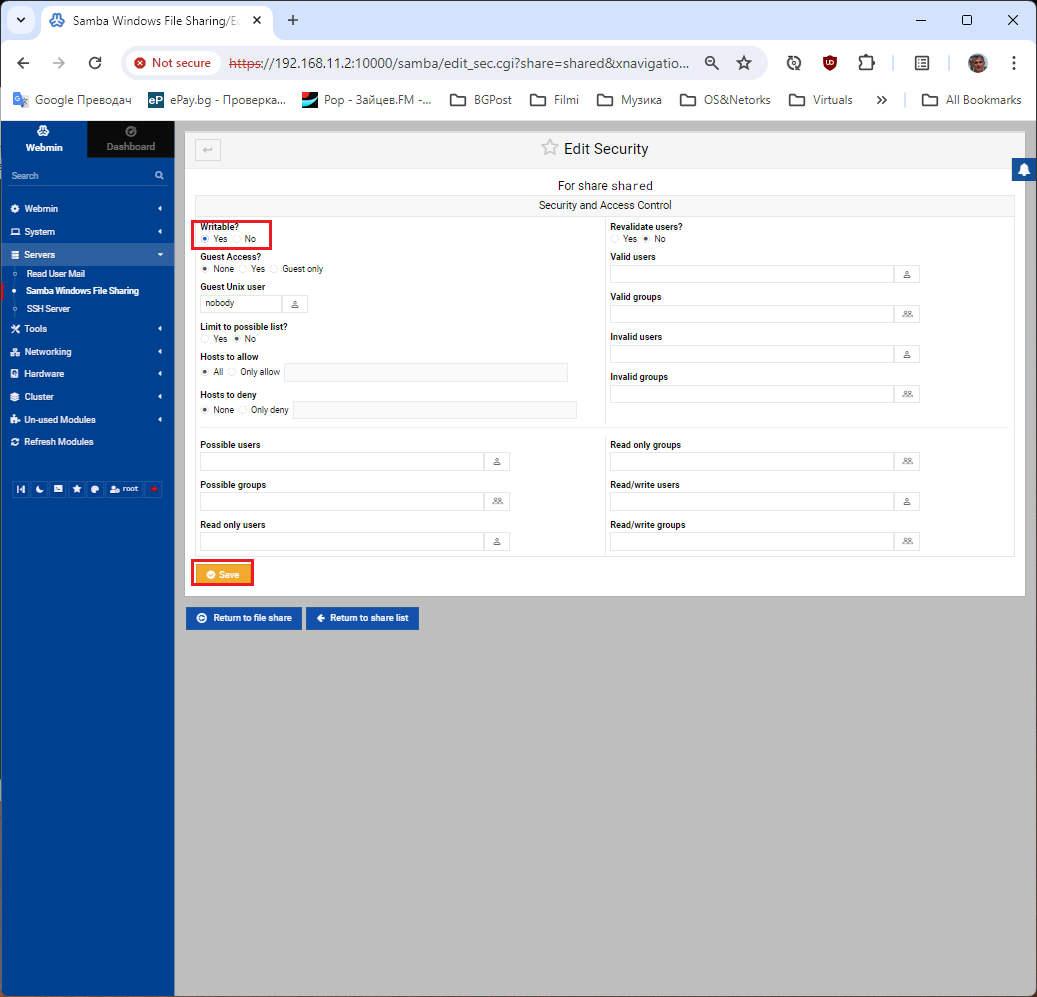Open user picker beside Valid users field
Screen dimensions: 1037x997
coord(906,274)
